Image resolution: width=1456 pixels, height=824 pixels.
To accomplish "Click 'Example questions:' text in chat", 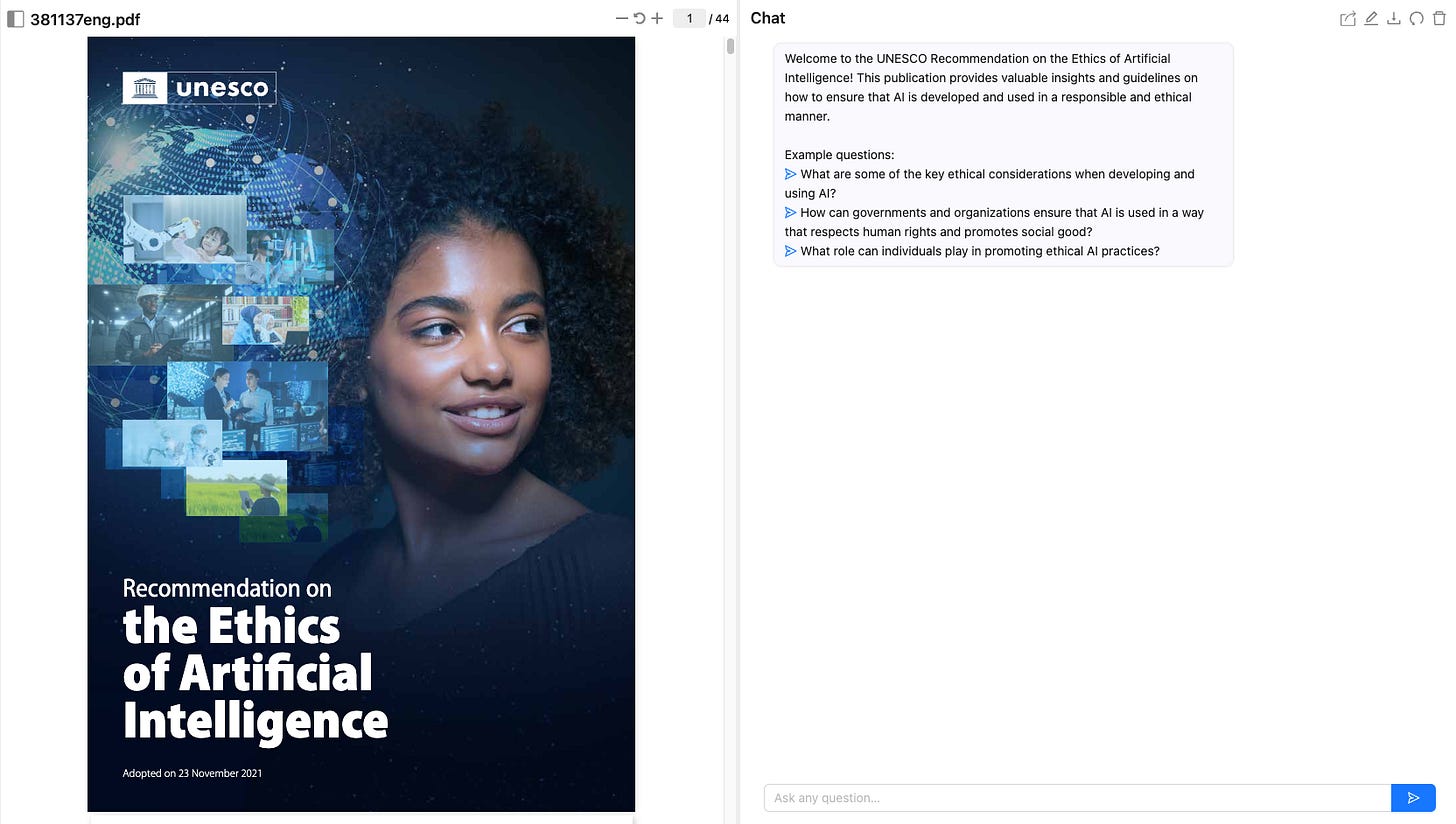I will pos(839,155).
